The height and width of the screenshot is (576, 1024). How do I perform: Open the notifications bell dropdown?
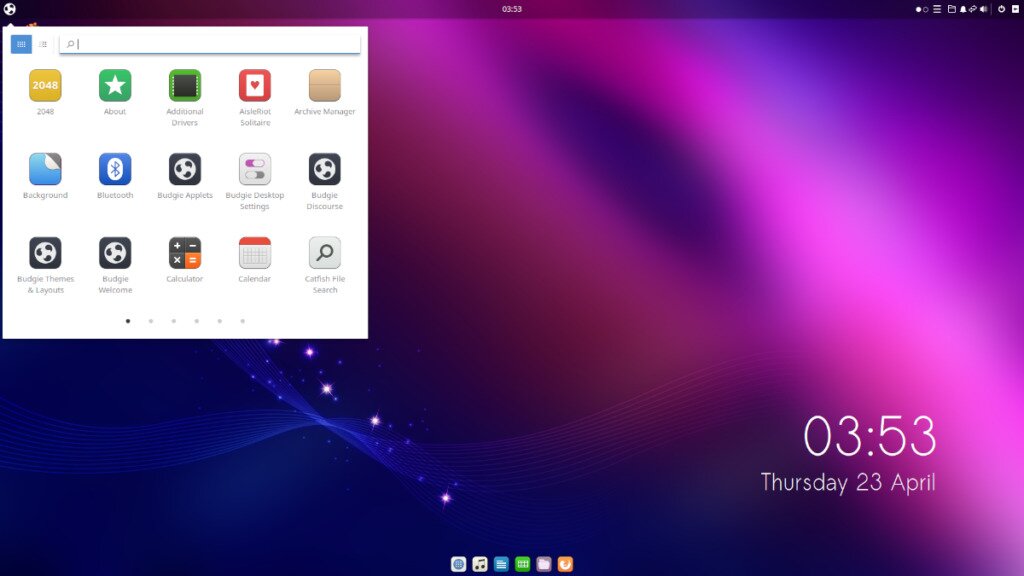point(962,9)
